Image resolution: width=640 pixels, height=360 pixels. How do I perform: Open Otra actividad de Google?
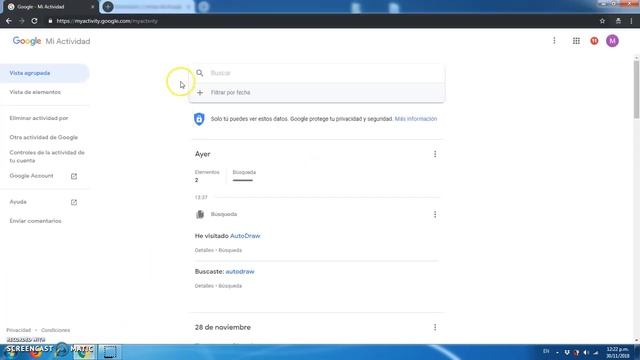(44, 137)
